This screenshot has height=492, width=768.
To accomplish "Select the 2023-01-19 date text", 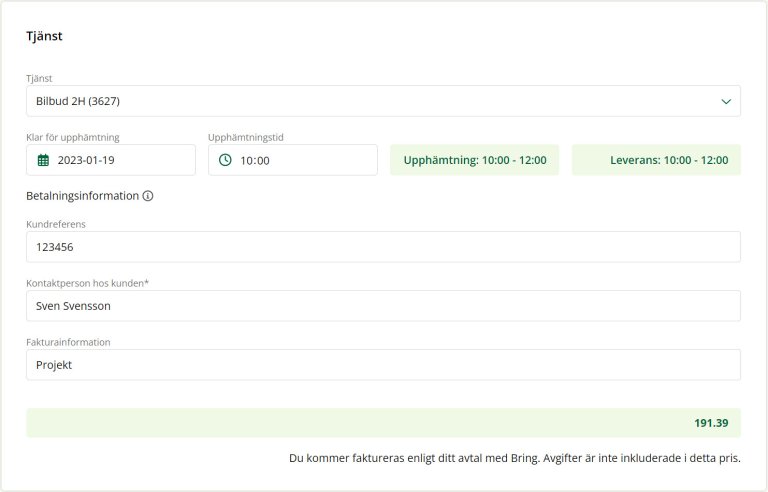I will [x=88, y=160].
